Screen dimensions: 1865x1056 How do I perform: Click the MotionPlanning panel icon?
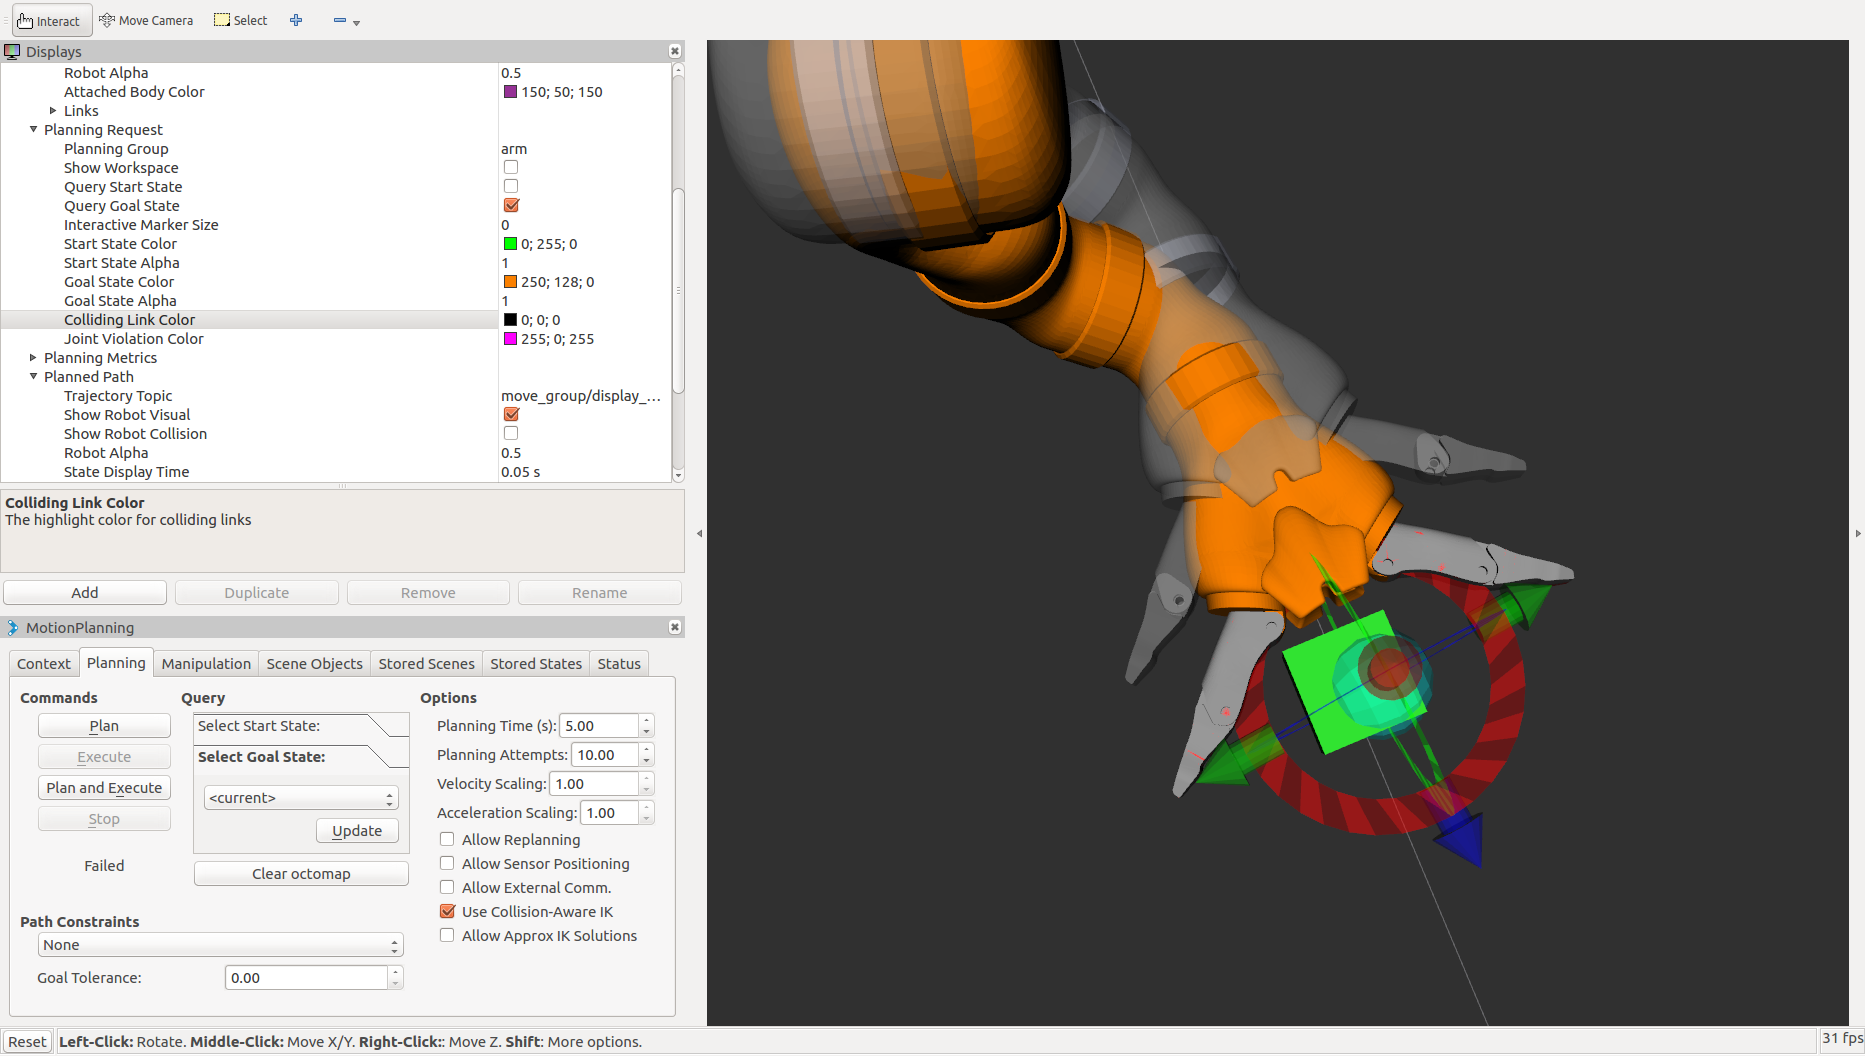click(12, 627)
